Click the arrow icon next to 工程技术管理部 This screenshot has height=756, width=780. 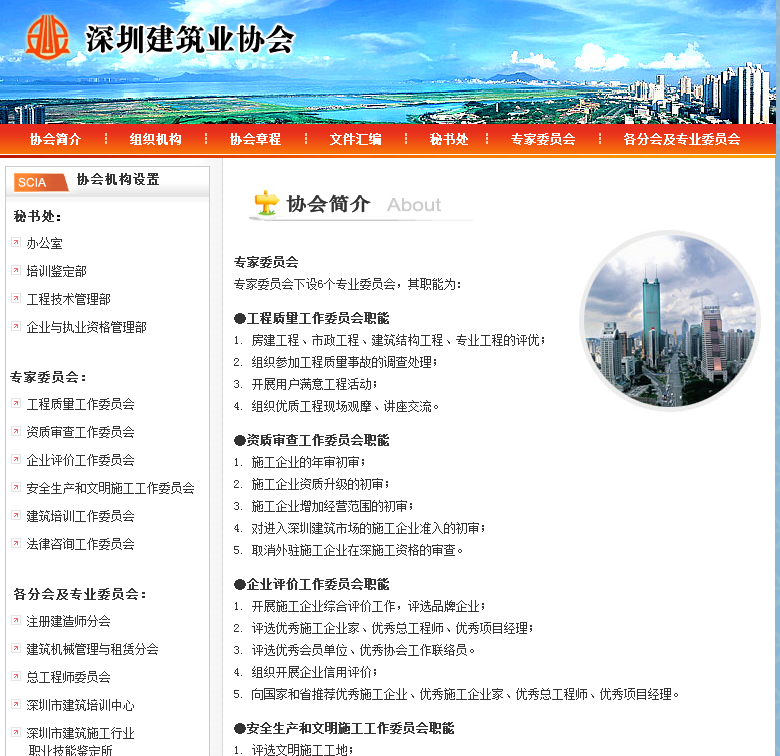coord(16,298)
